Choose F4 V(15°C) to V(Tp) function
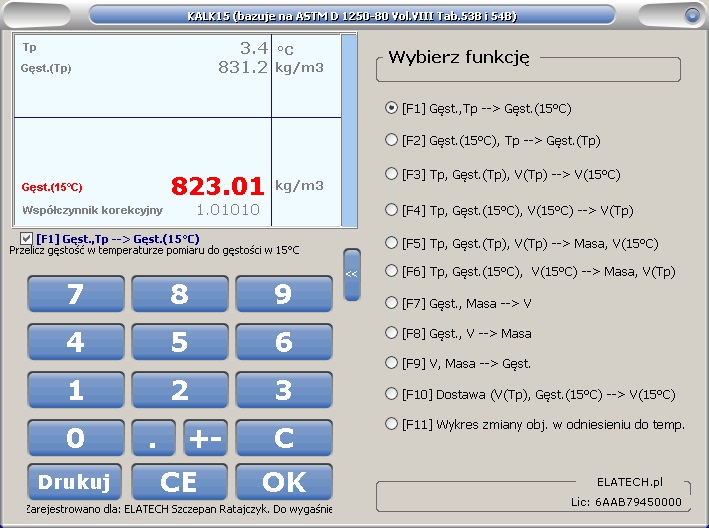 (509, 210)
